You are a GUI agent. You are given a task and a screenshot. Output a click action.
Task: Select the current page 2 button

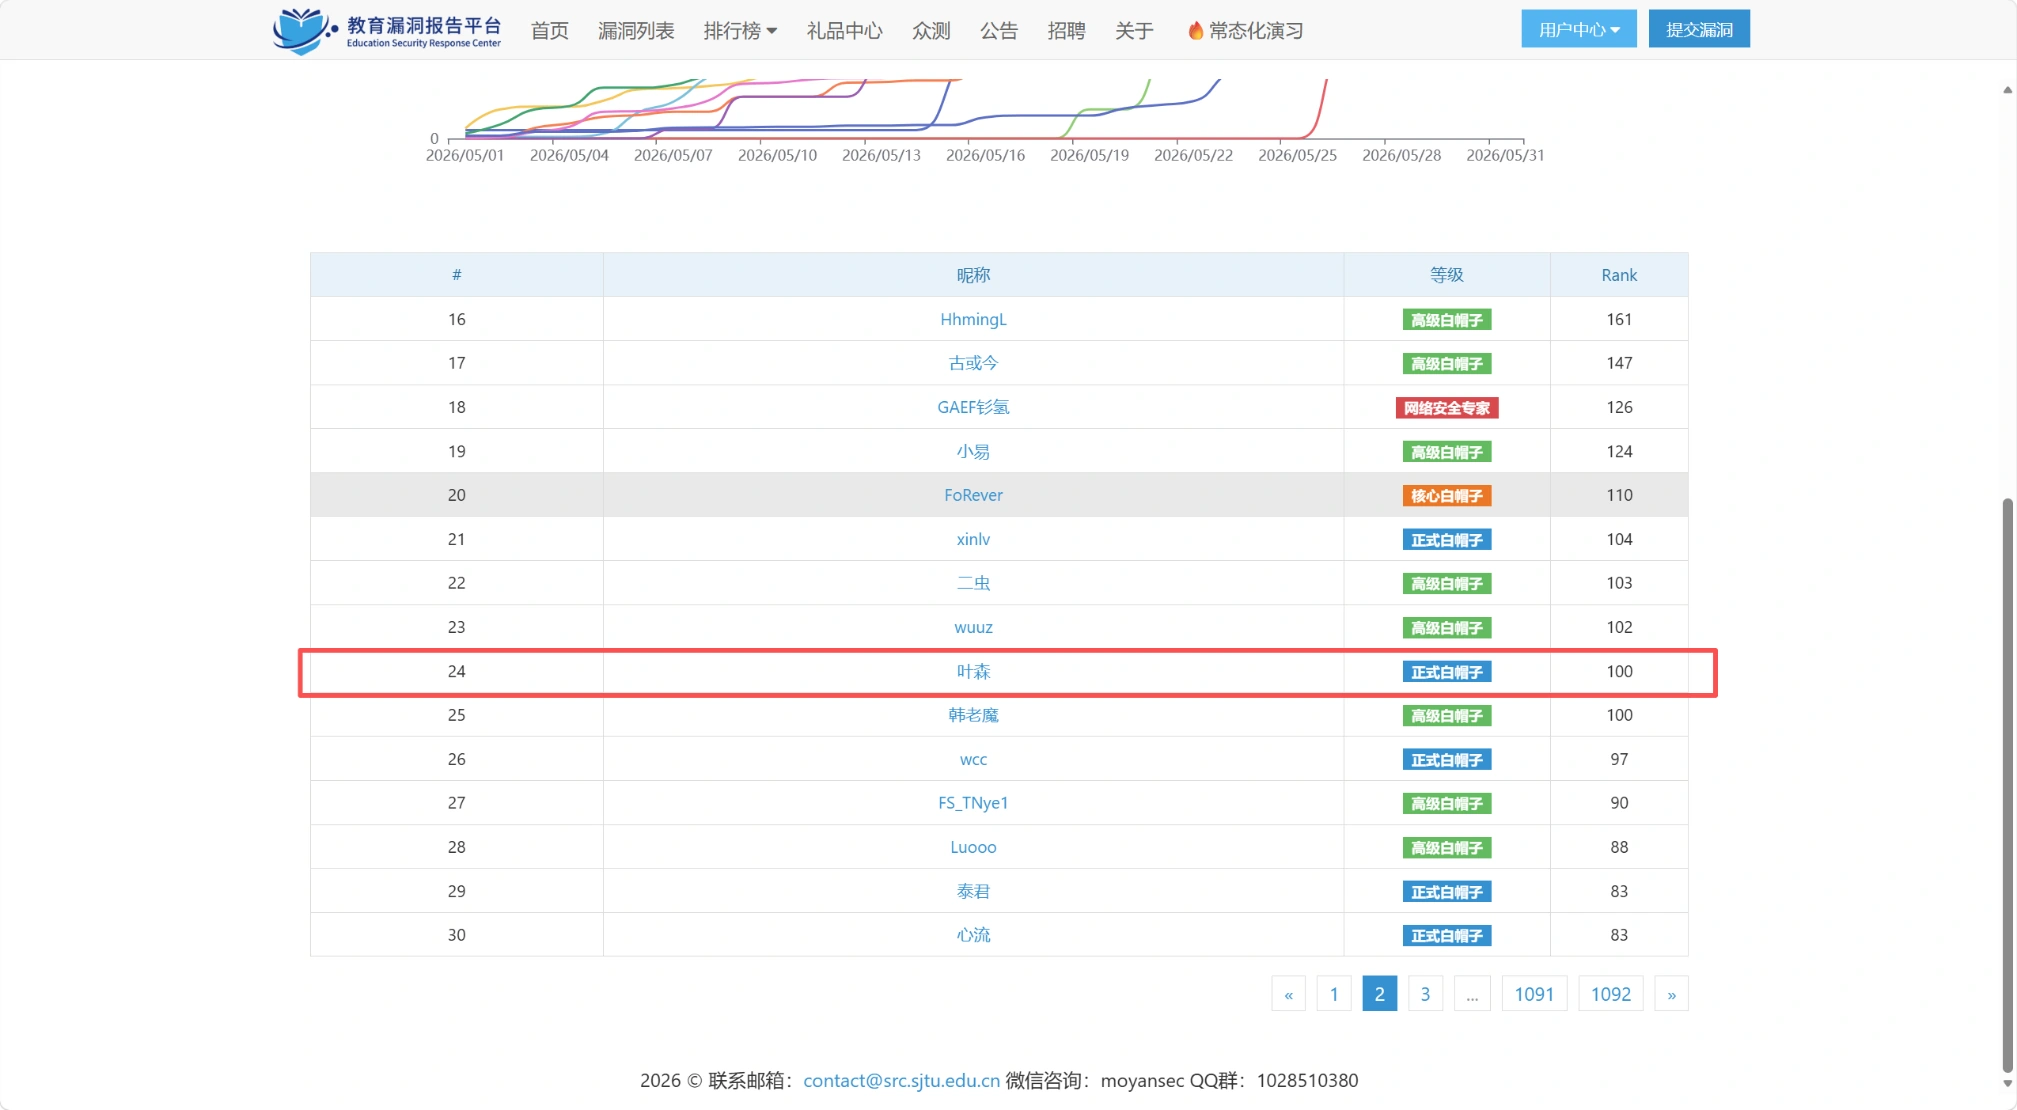coord(1379,994)
